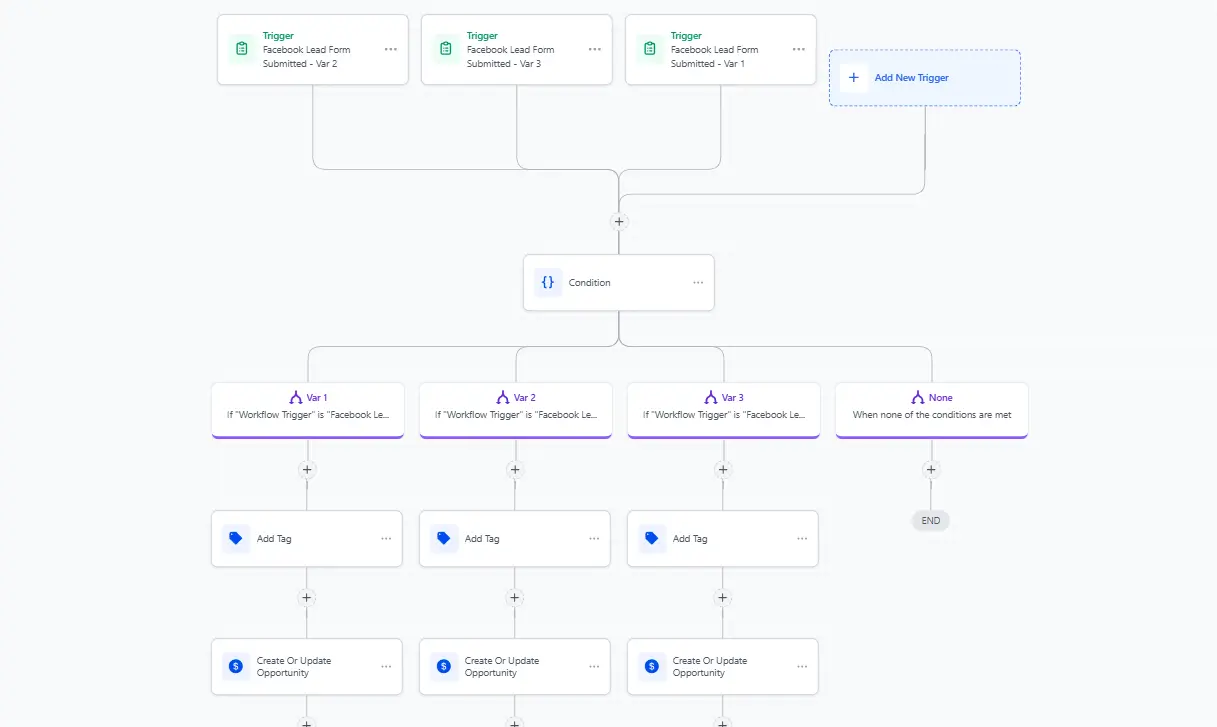Insert step after Add Tag in Var 3
This screenshot has height=727, width=1217.
(x=723, y=598)
